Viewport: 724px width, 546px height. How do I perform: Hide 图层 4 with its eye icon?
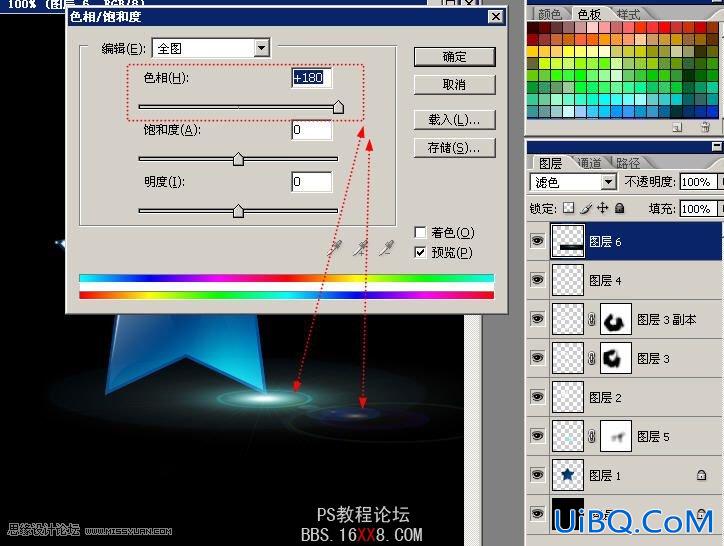537,279
